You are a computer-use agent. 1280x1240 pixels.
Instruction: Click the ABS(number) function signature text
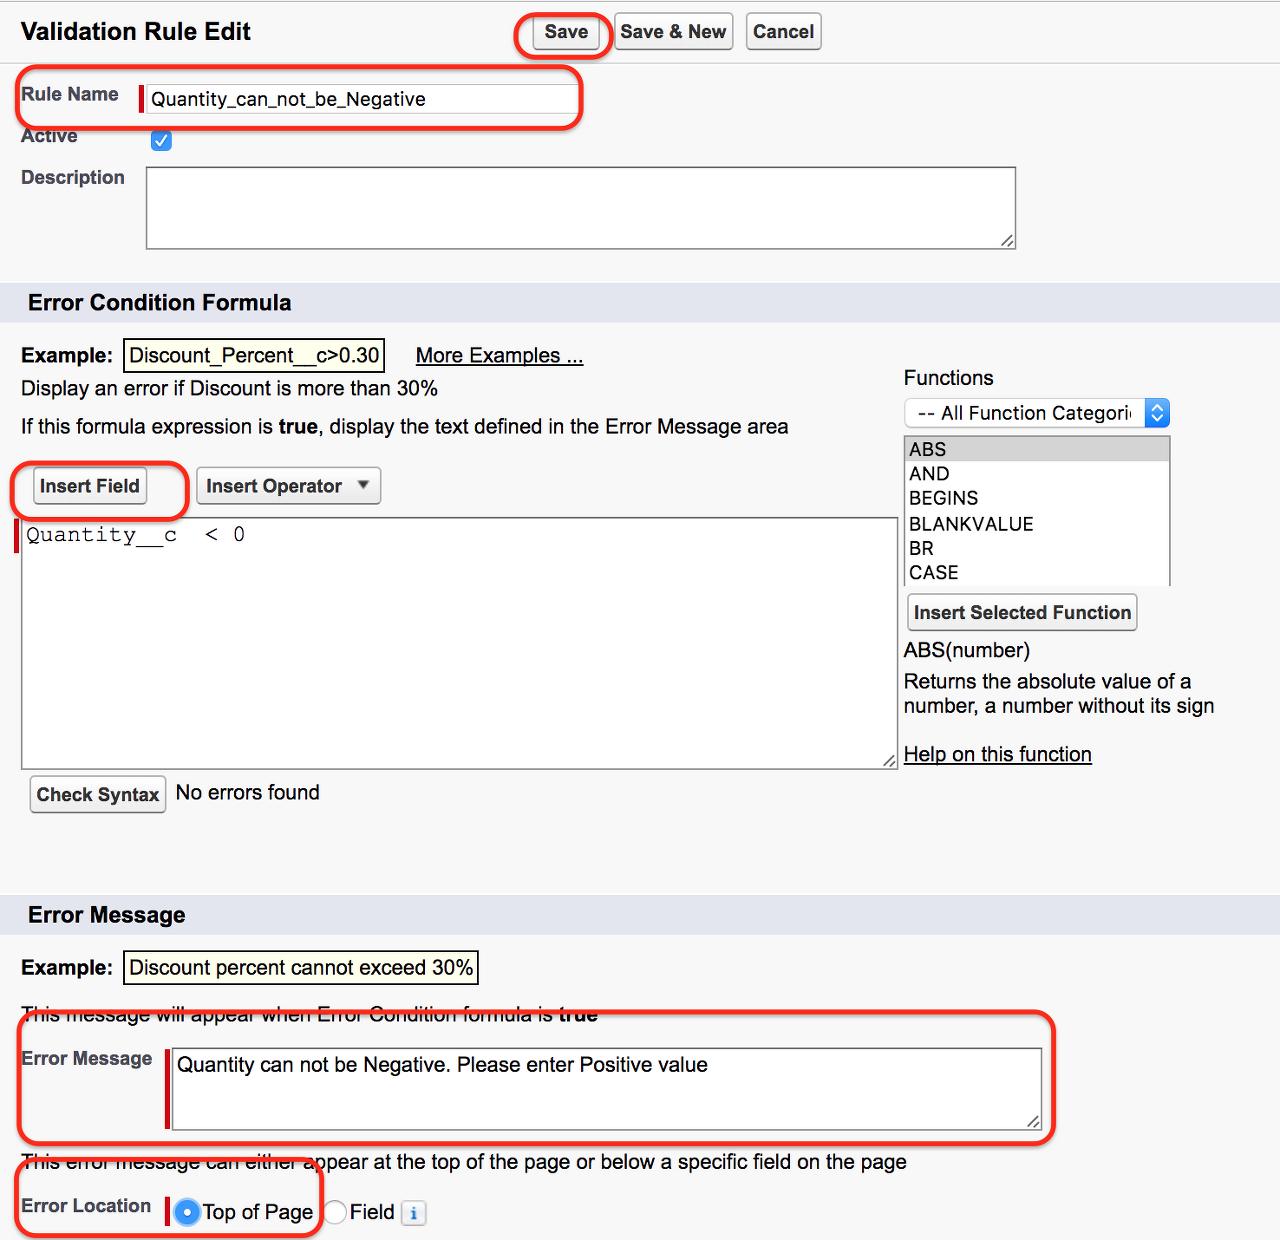coord(967,650)
